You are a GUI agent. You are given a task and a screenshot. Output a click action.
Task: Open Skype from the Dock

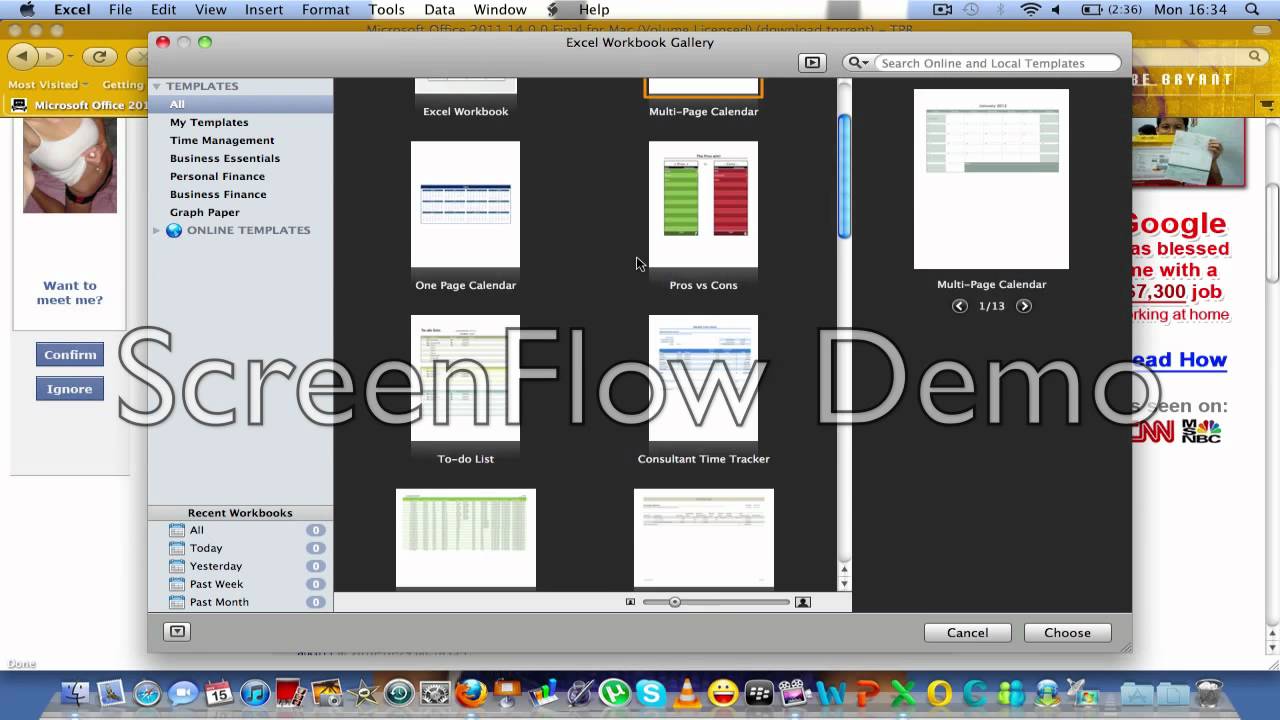click(650, 693)
